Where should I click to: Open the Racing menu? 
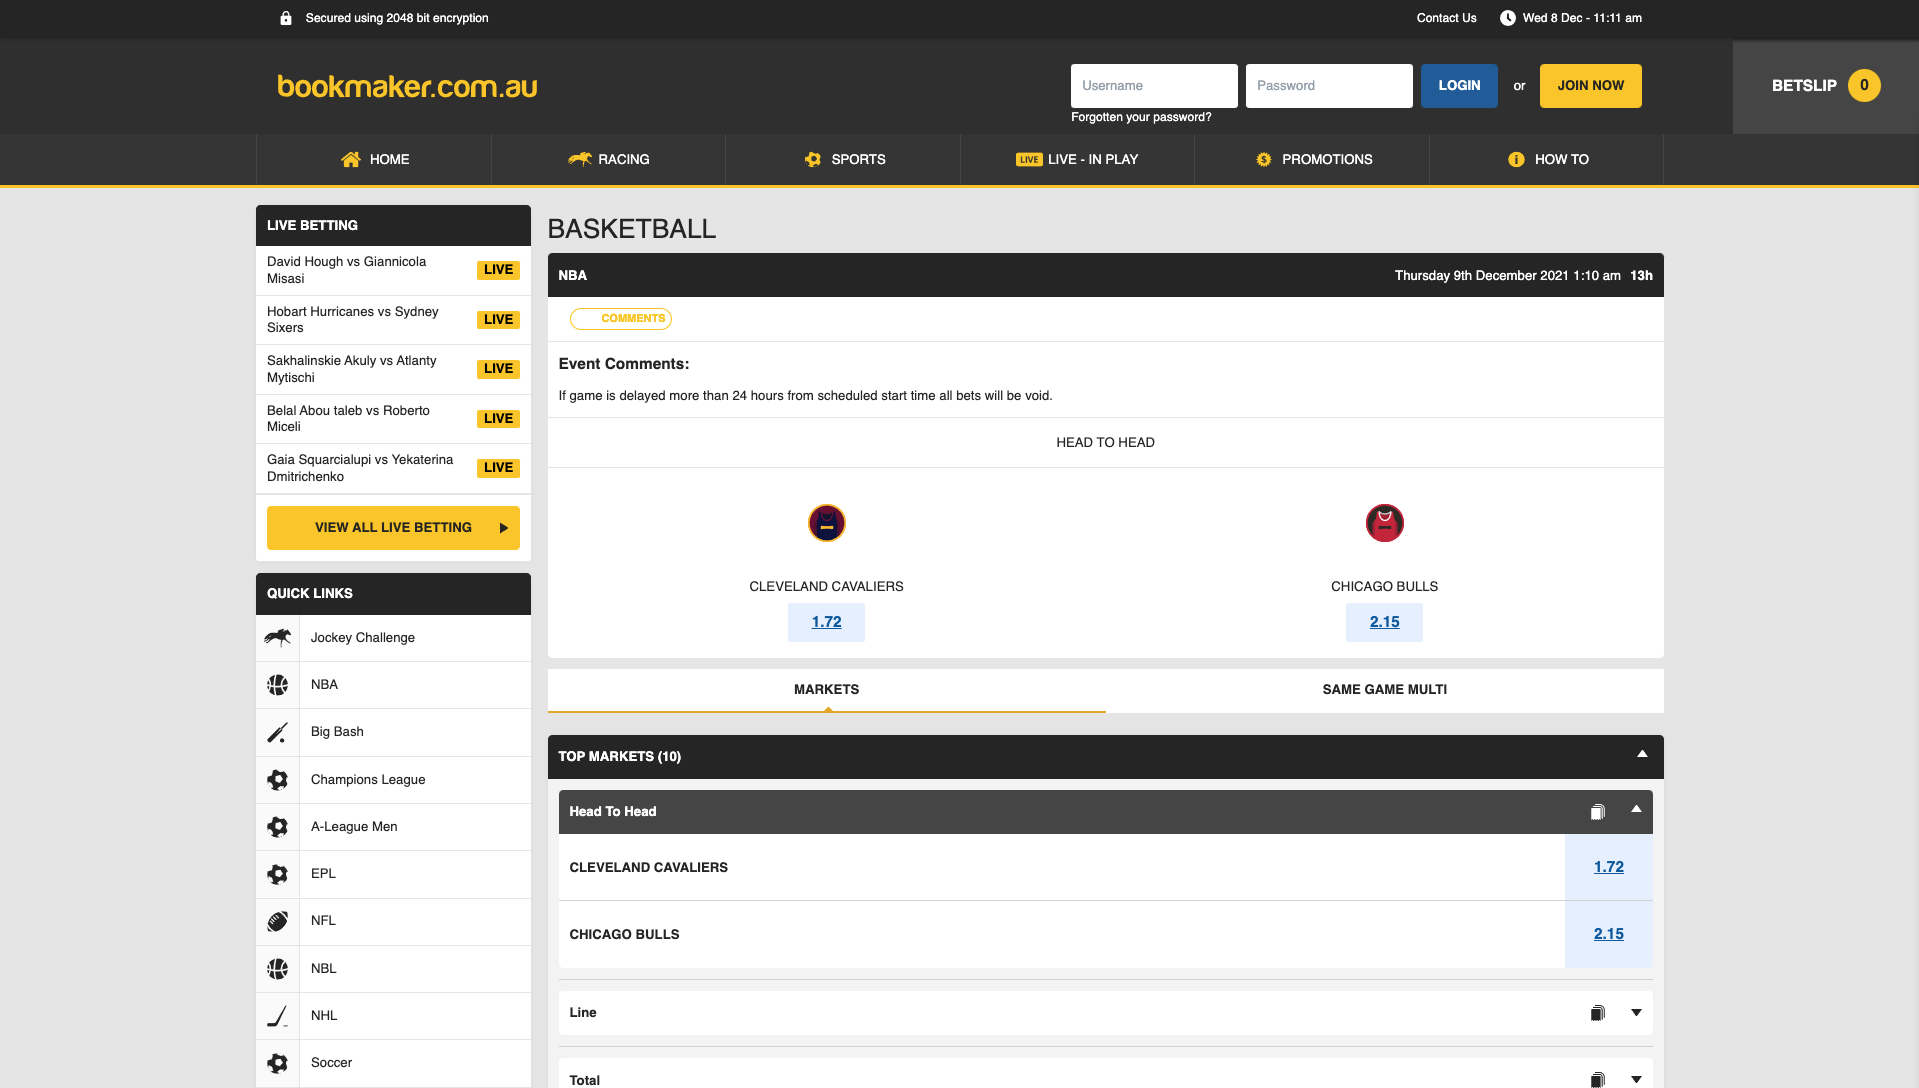coord(608,159)
